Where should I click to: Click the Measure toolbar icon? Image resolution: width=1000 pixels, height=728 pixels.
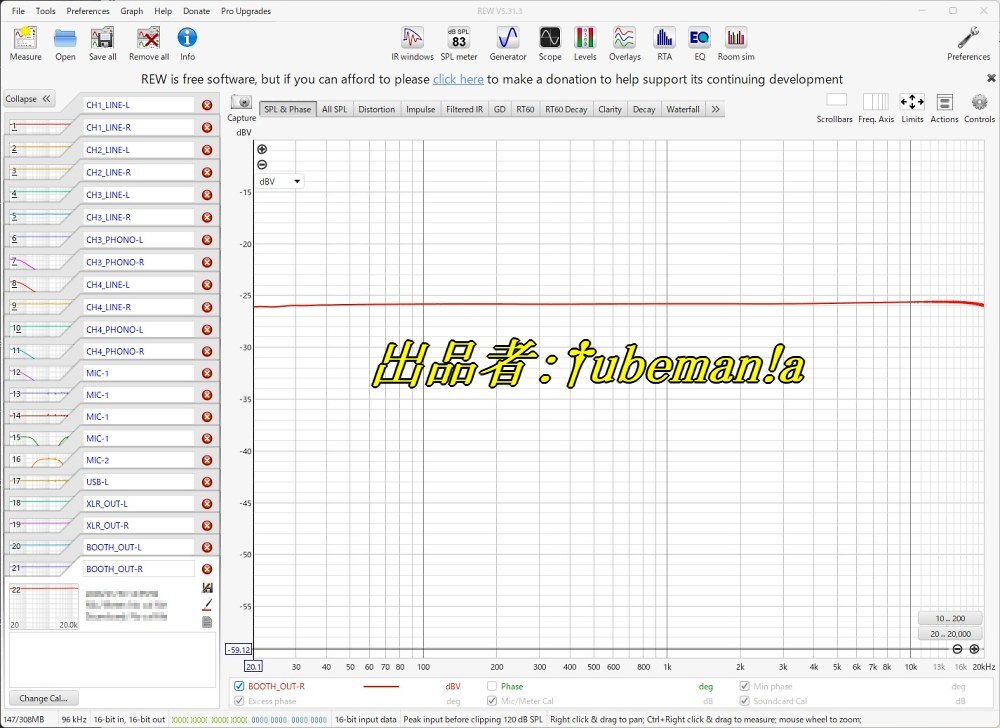tap(26, 44)
